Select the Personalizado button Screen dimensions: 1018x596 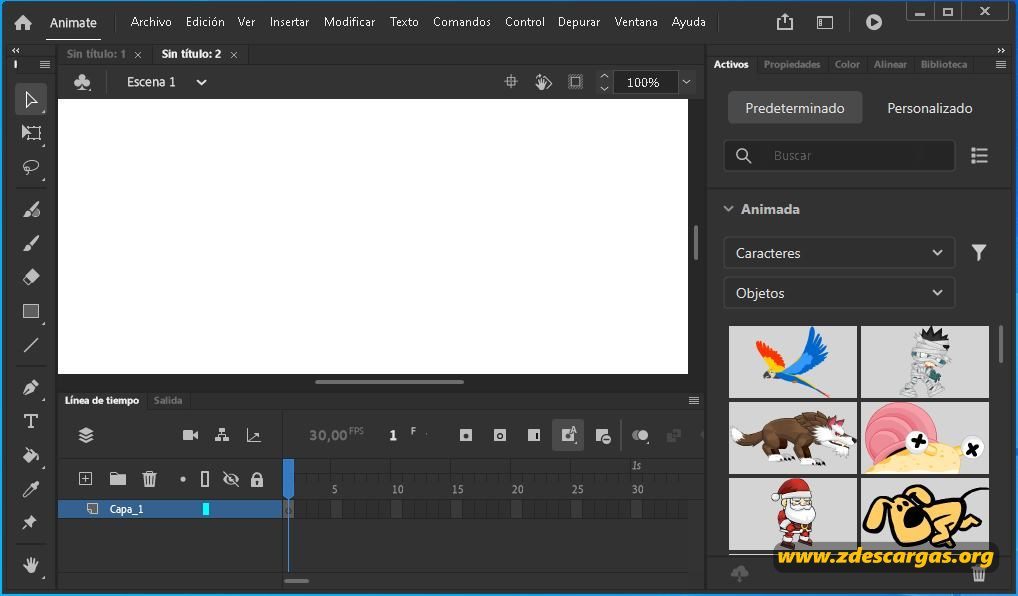(930, 108)
